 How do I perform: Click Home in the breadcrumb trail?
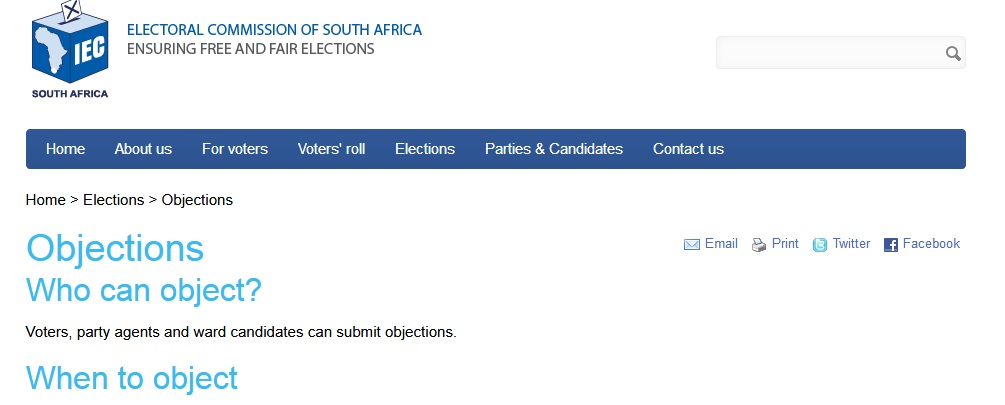click(45, 200)
